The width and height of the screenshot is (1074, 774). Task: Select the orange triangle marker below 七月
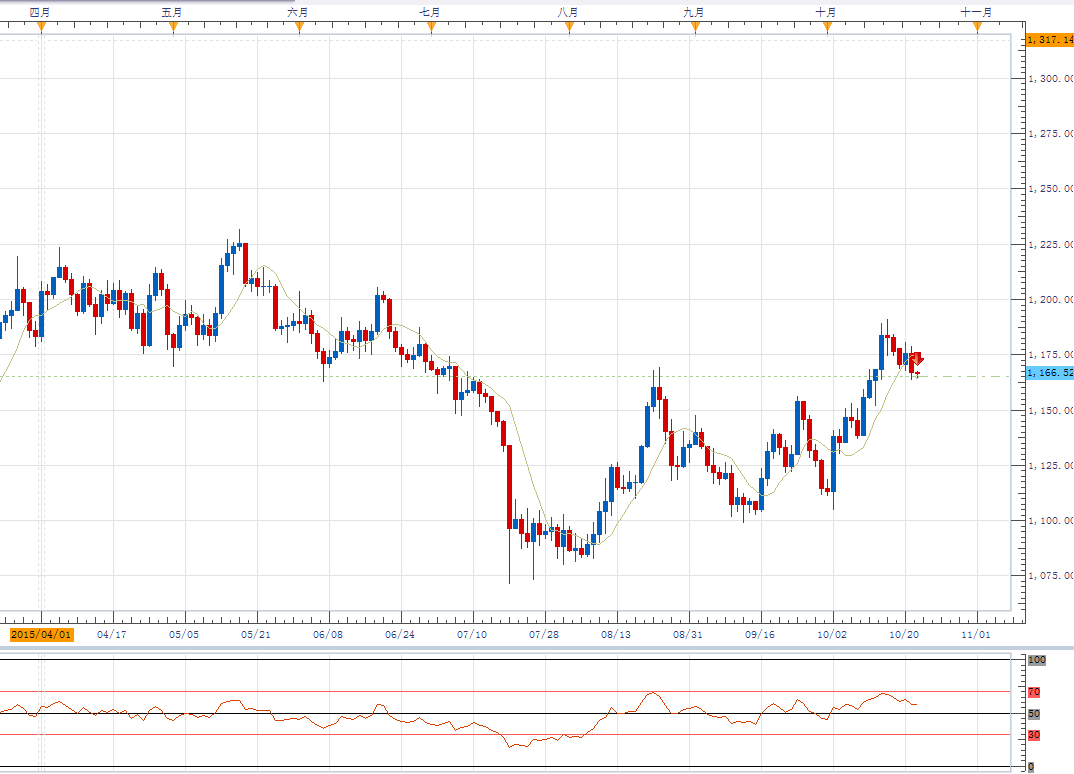(x=431, y=27)
